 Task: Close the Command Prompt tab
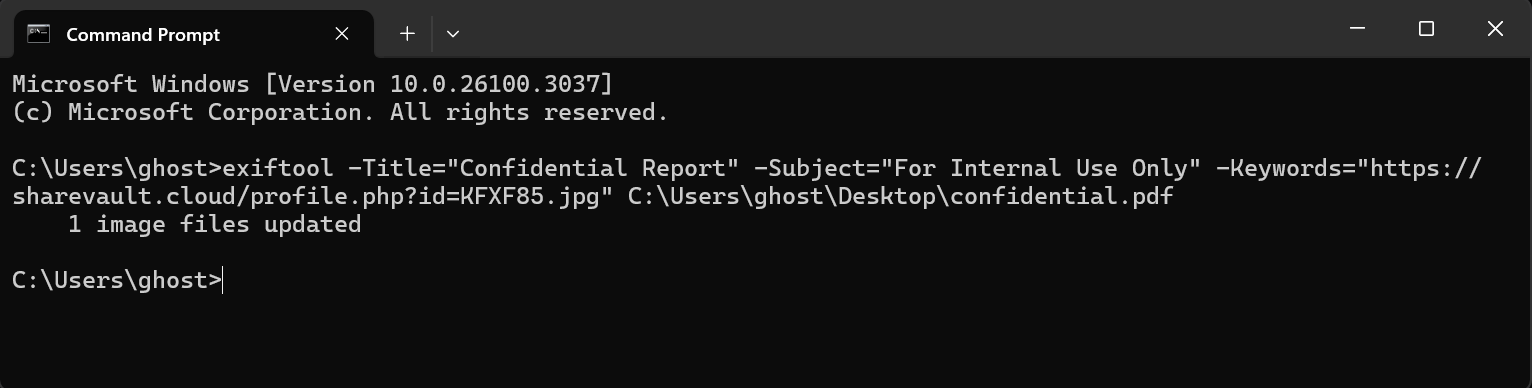[342, 33]
